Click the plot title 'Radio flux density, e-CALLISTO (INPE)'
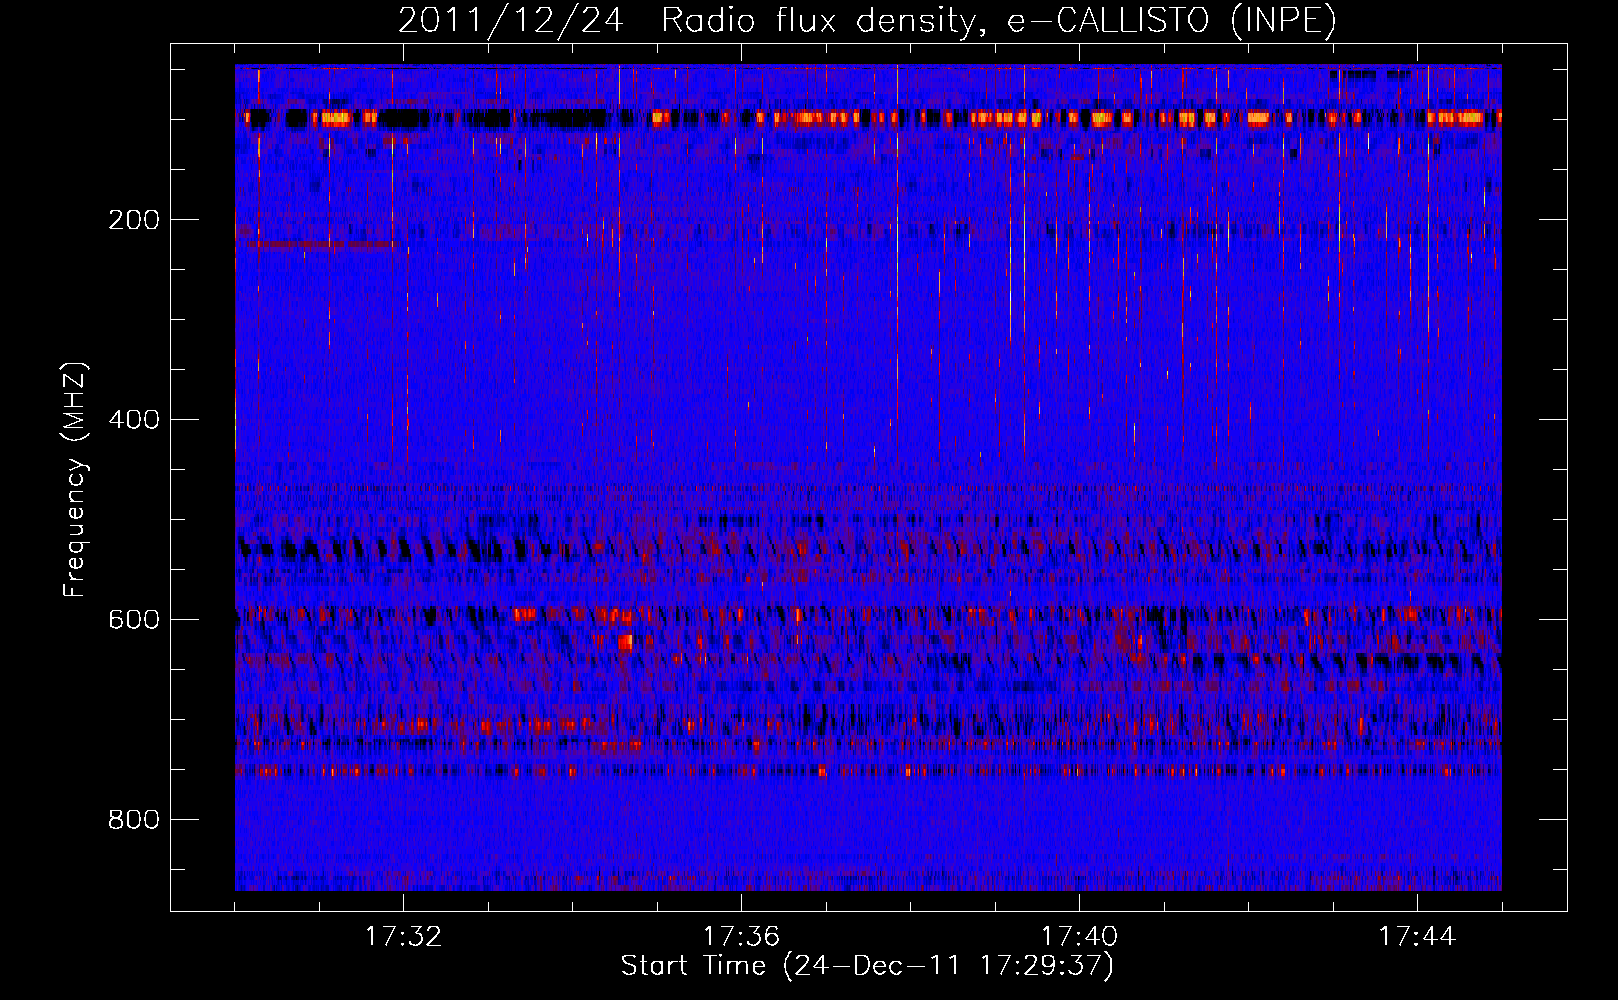 (999, 20)
